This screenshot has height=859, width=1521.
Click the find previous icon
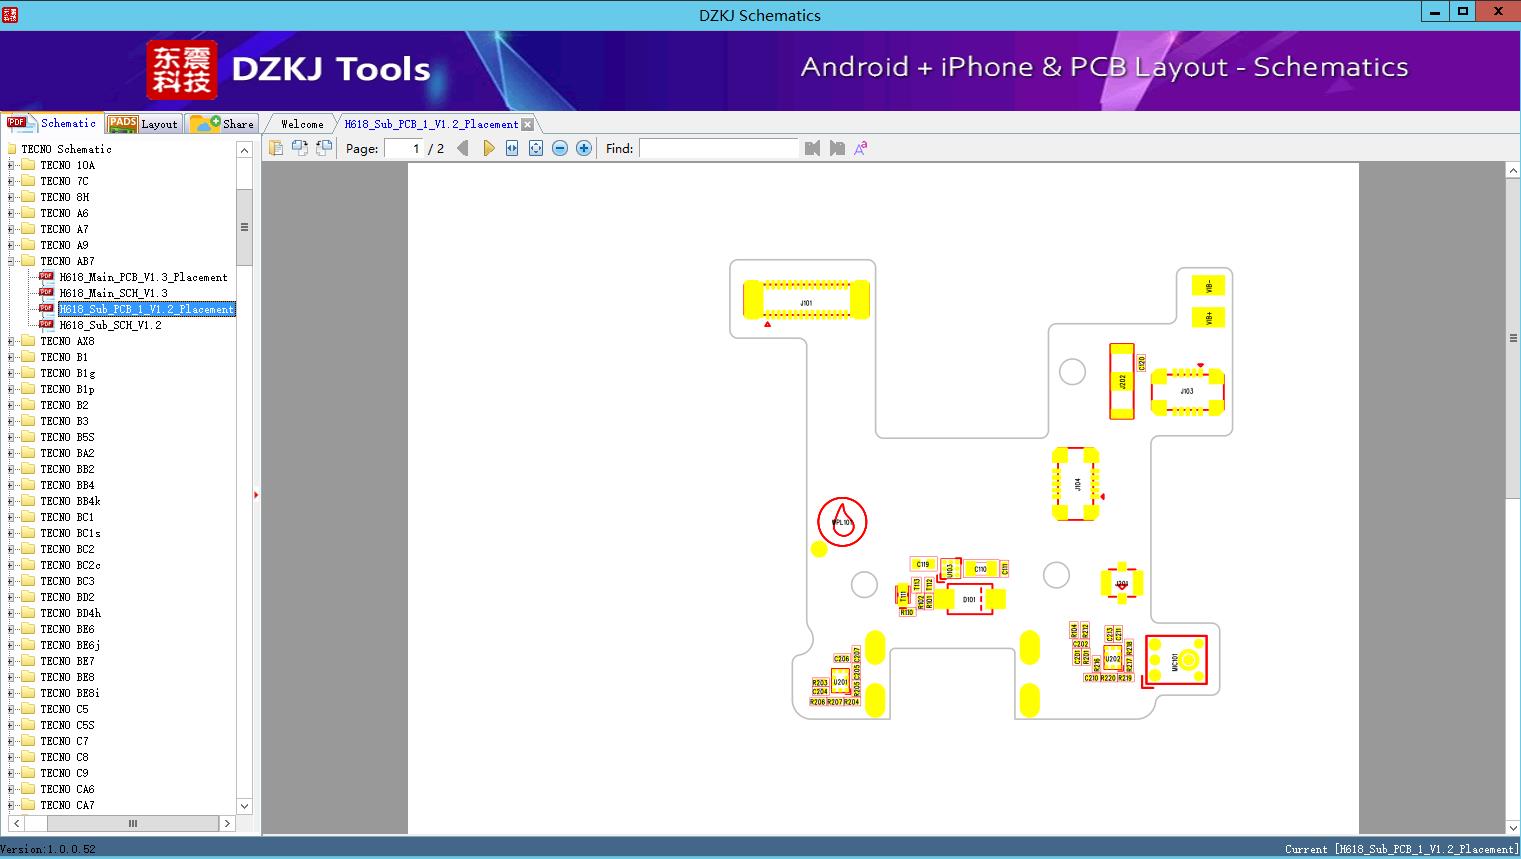point(812,148)
